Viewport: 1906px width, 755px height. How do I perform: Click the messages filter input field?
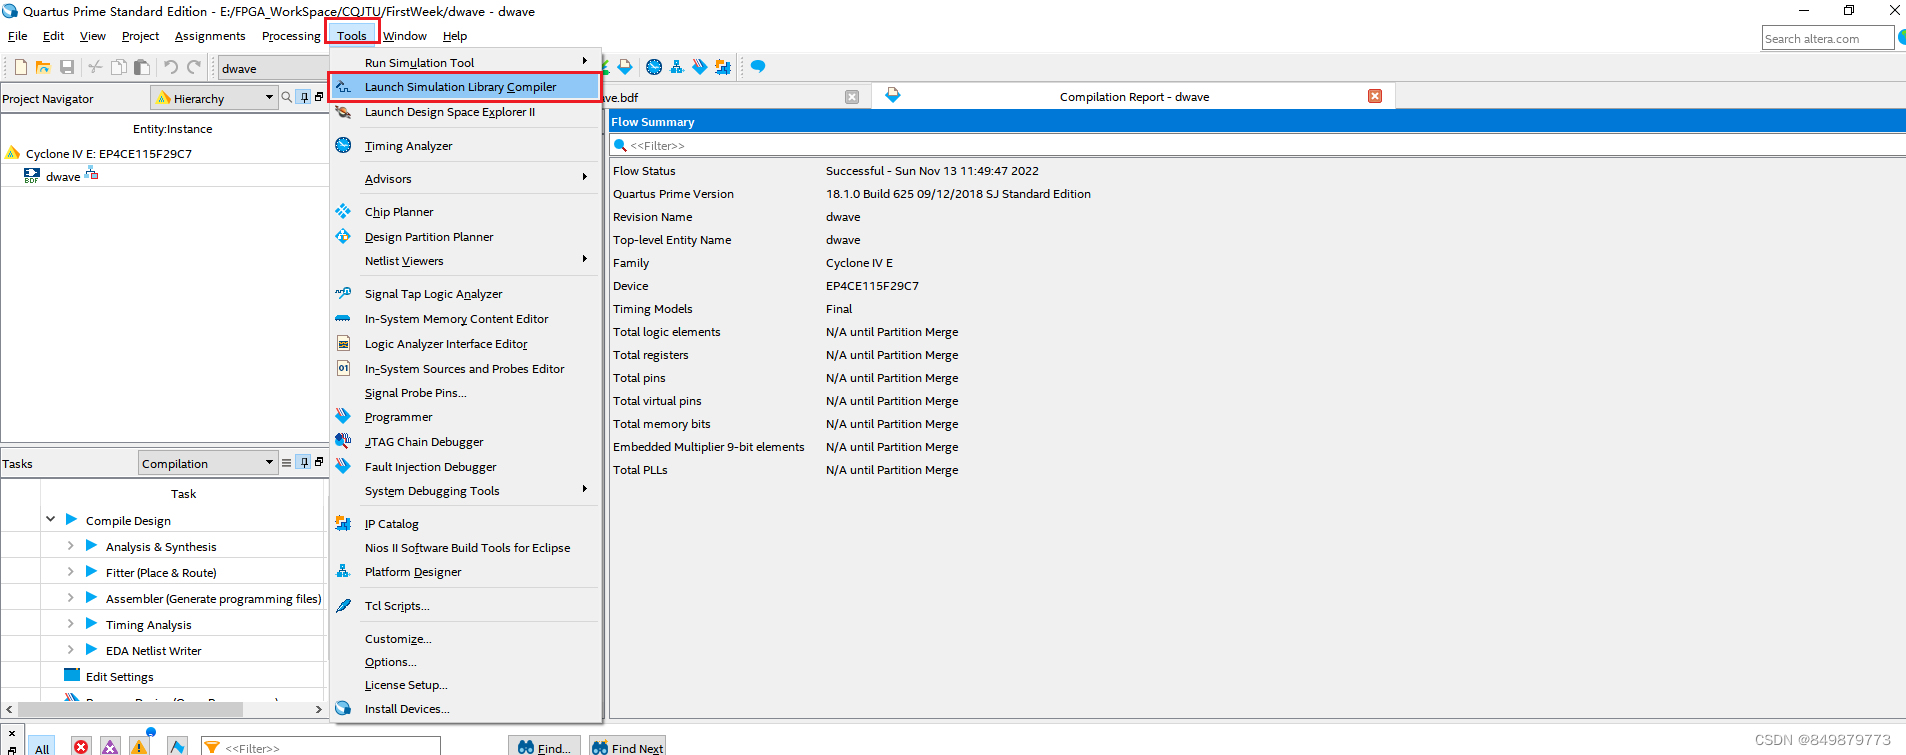(x=320, y=747)
